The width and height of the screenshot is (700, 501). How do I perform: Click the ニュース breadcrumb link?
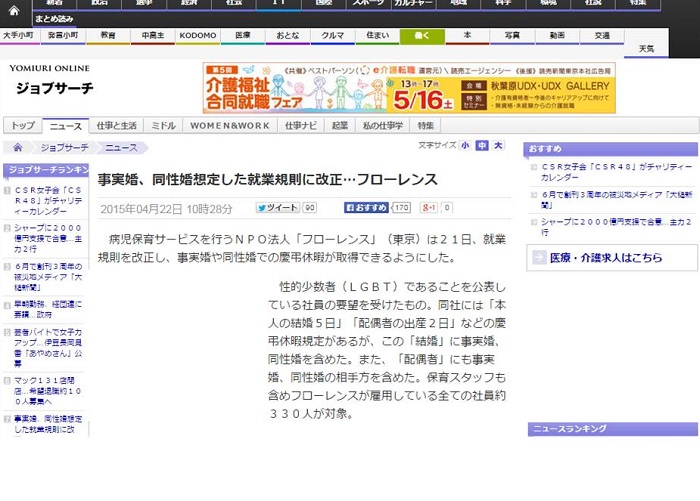(121, 147)
